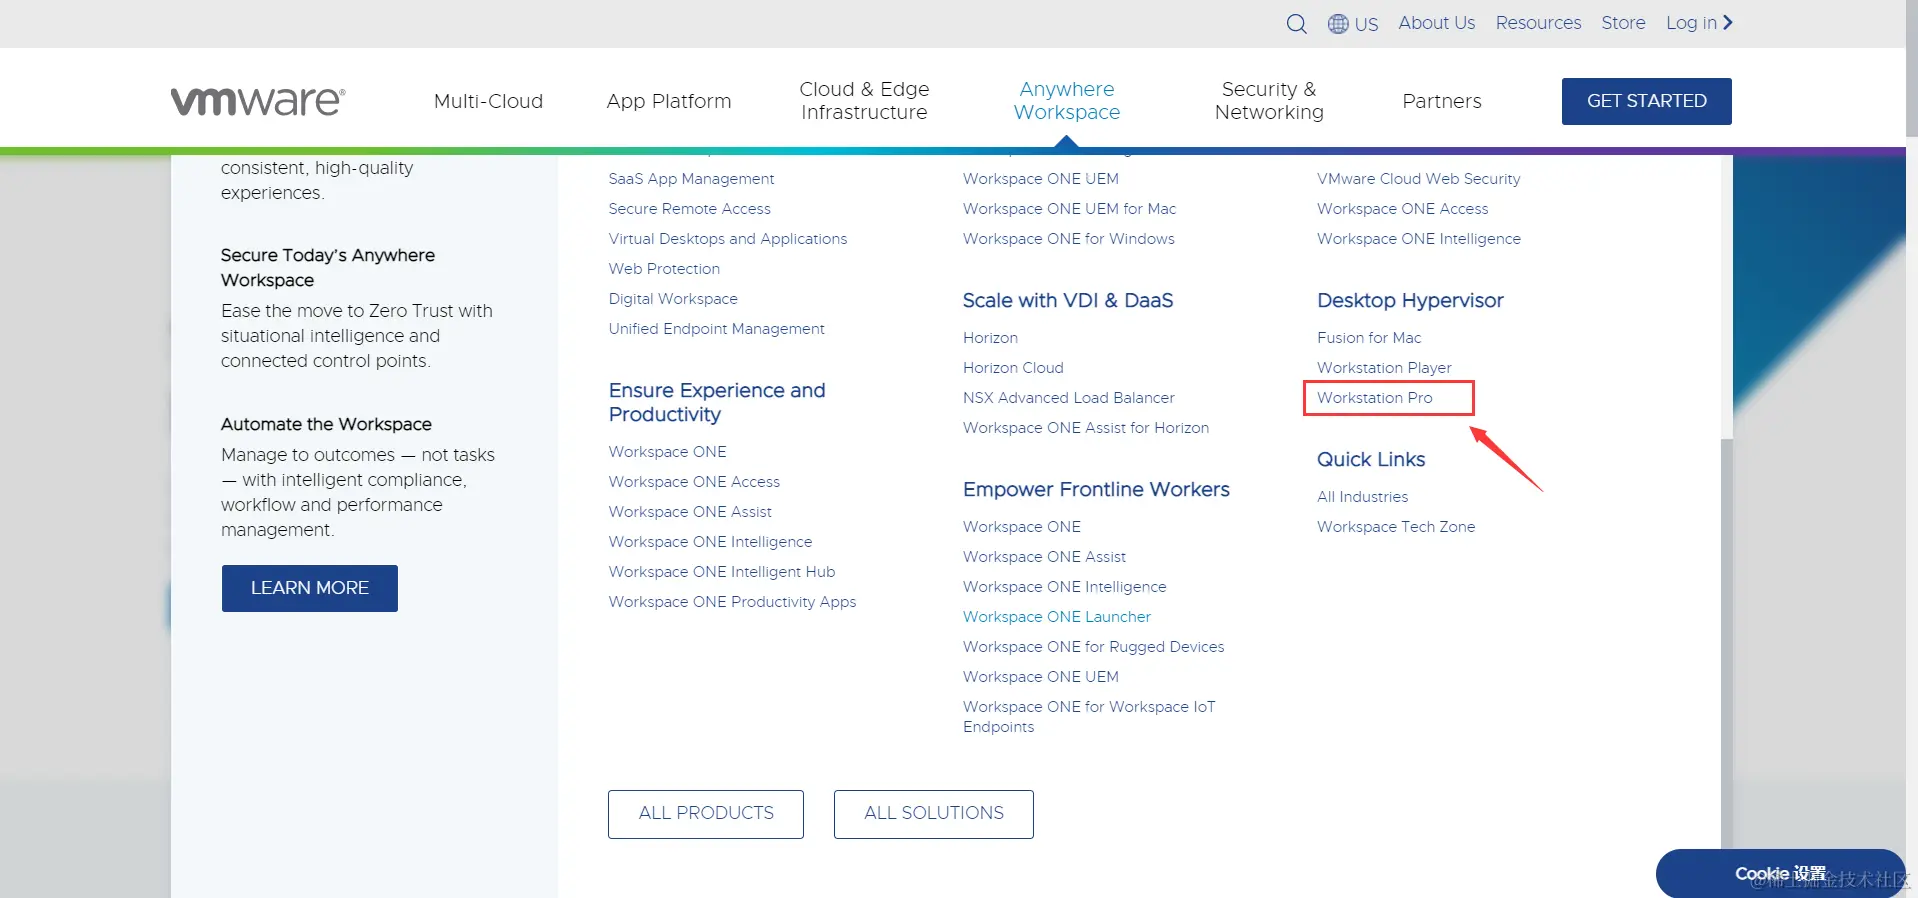The height and width of the screenshot is (898, 1918).
Task: Open Empower Frontline Workers heading
Action: (1096, 489)
